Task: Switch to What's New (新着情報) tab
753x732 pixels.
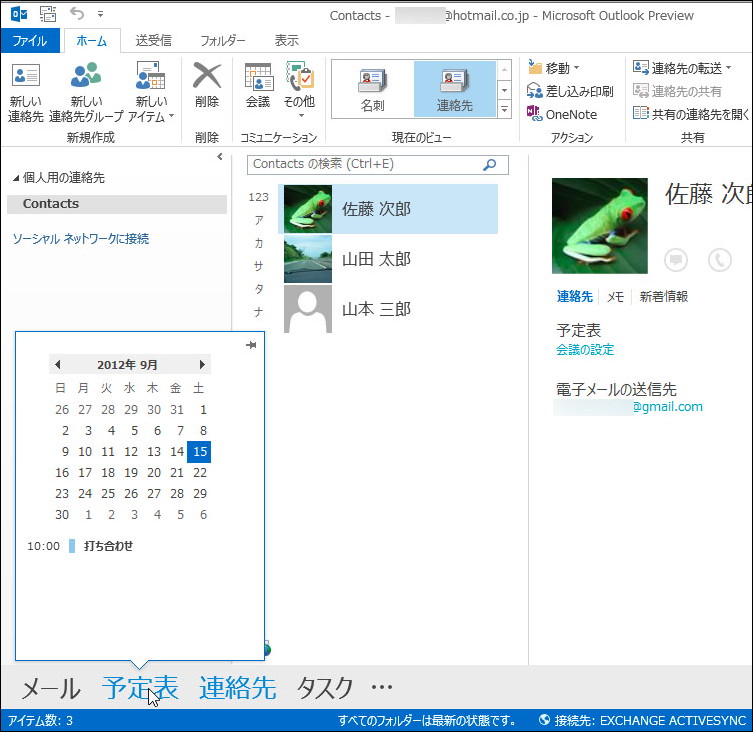Action: pyautogui.click(x=664, y=297)
